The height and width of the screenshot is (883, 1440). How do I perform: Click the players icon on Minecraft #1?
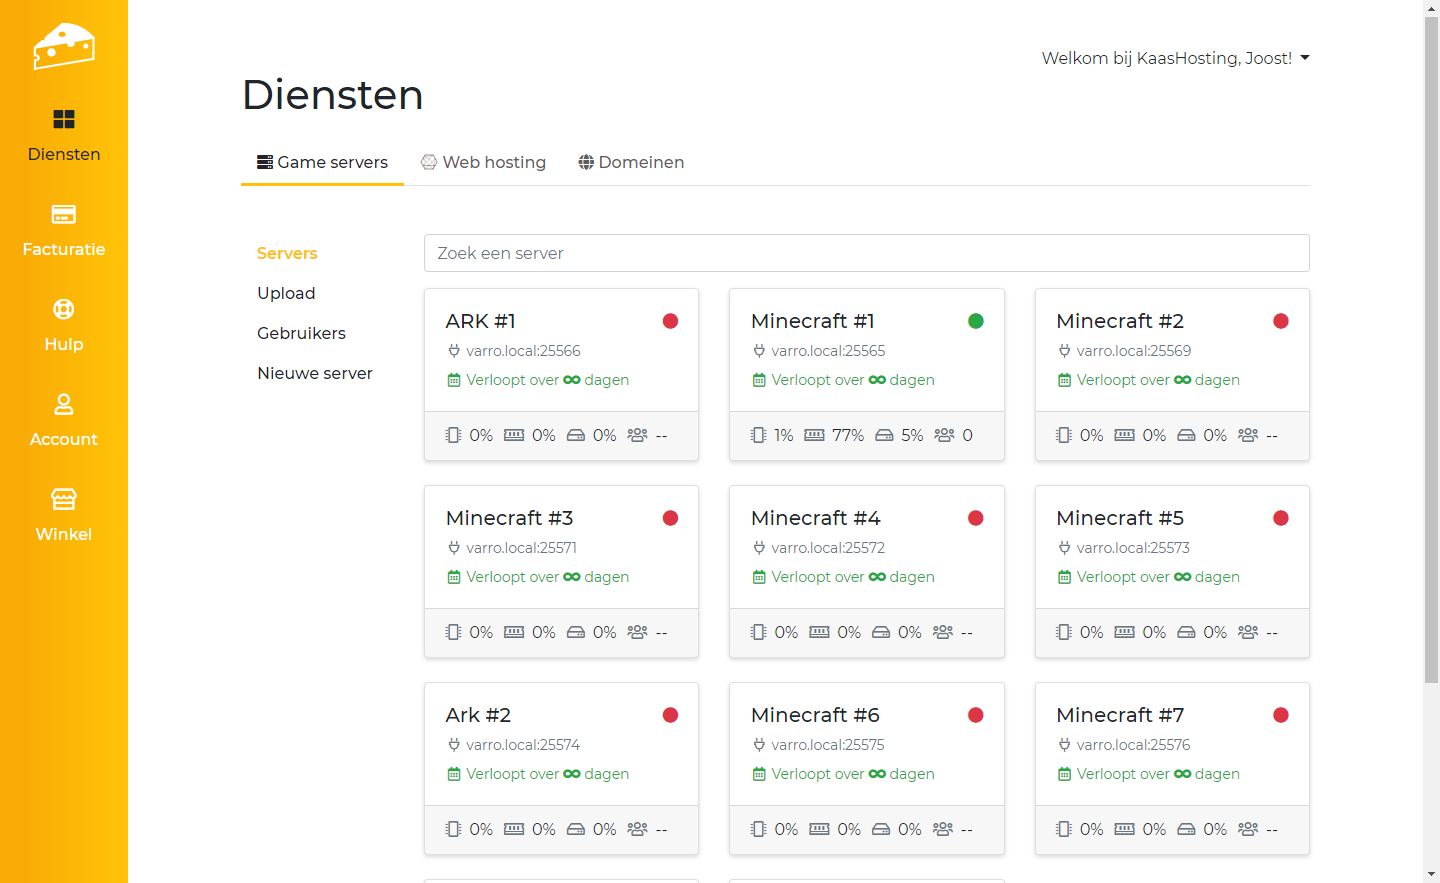tap(944, 435)
